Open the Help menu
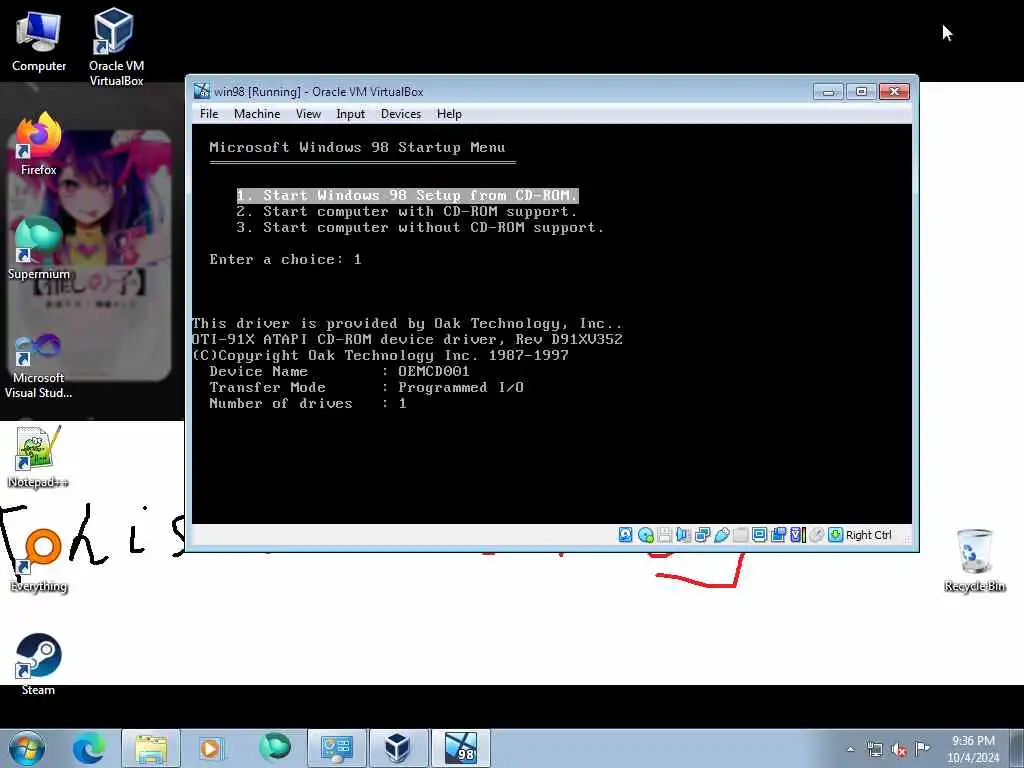1024x768 pixels. pos(449,114)
